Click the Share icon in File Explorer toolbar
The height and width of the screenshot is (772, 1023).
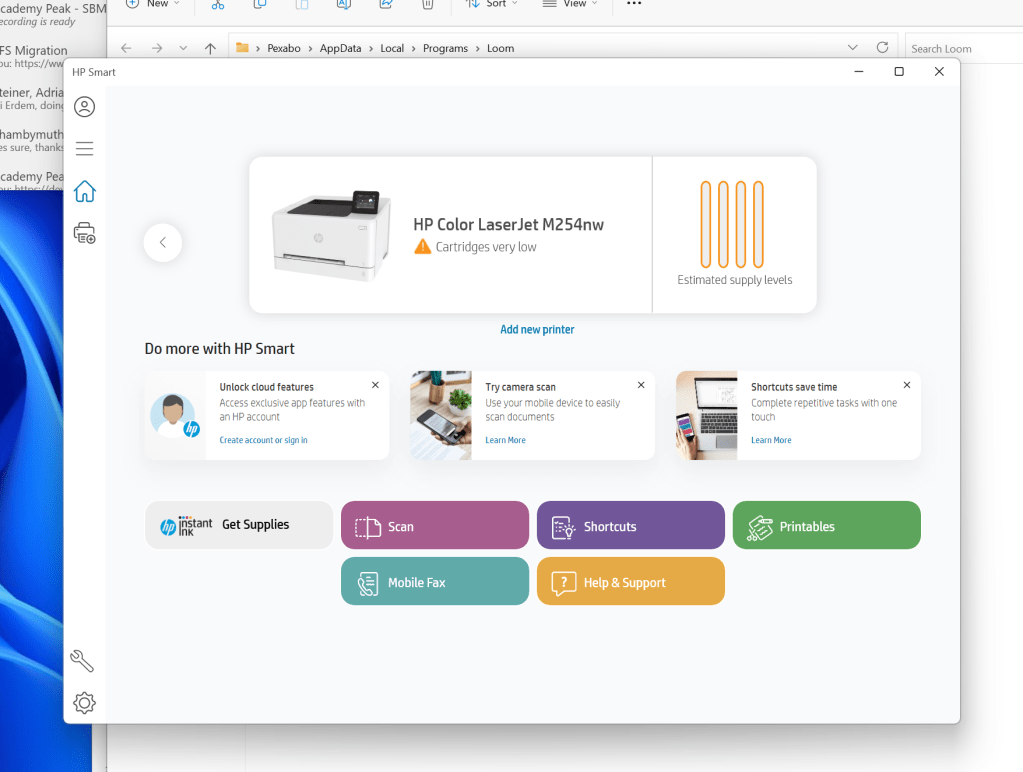pos(386,4)
